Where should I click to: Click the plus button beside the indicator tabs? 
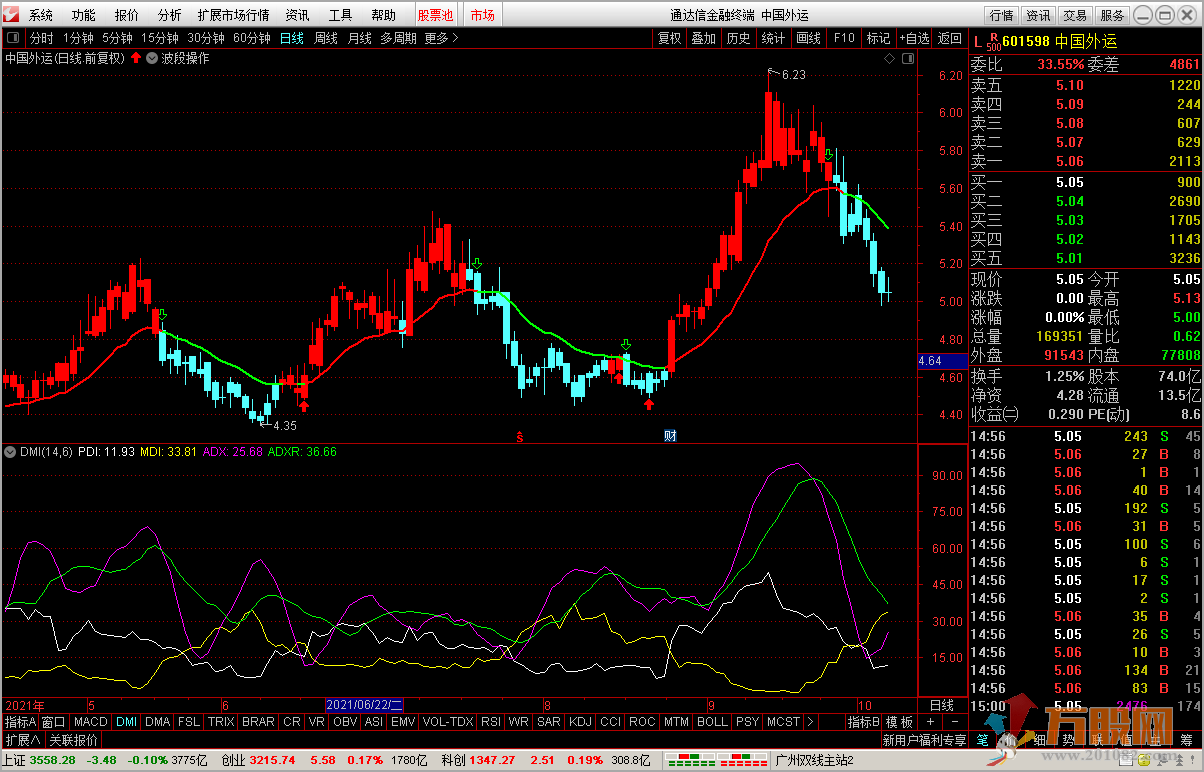click(929, 721)
